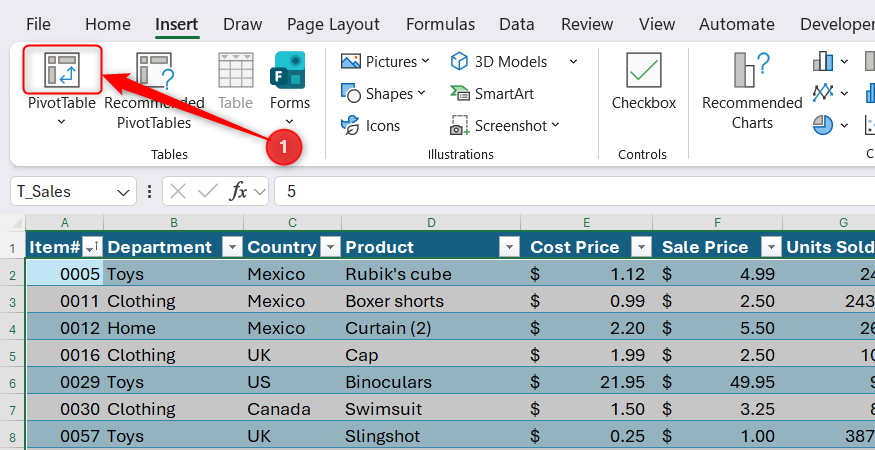This screenshot has width=875, height=450.
Task: Select column A header
Action: click(65, 223)
